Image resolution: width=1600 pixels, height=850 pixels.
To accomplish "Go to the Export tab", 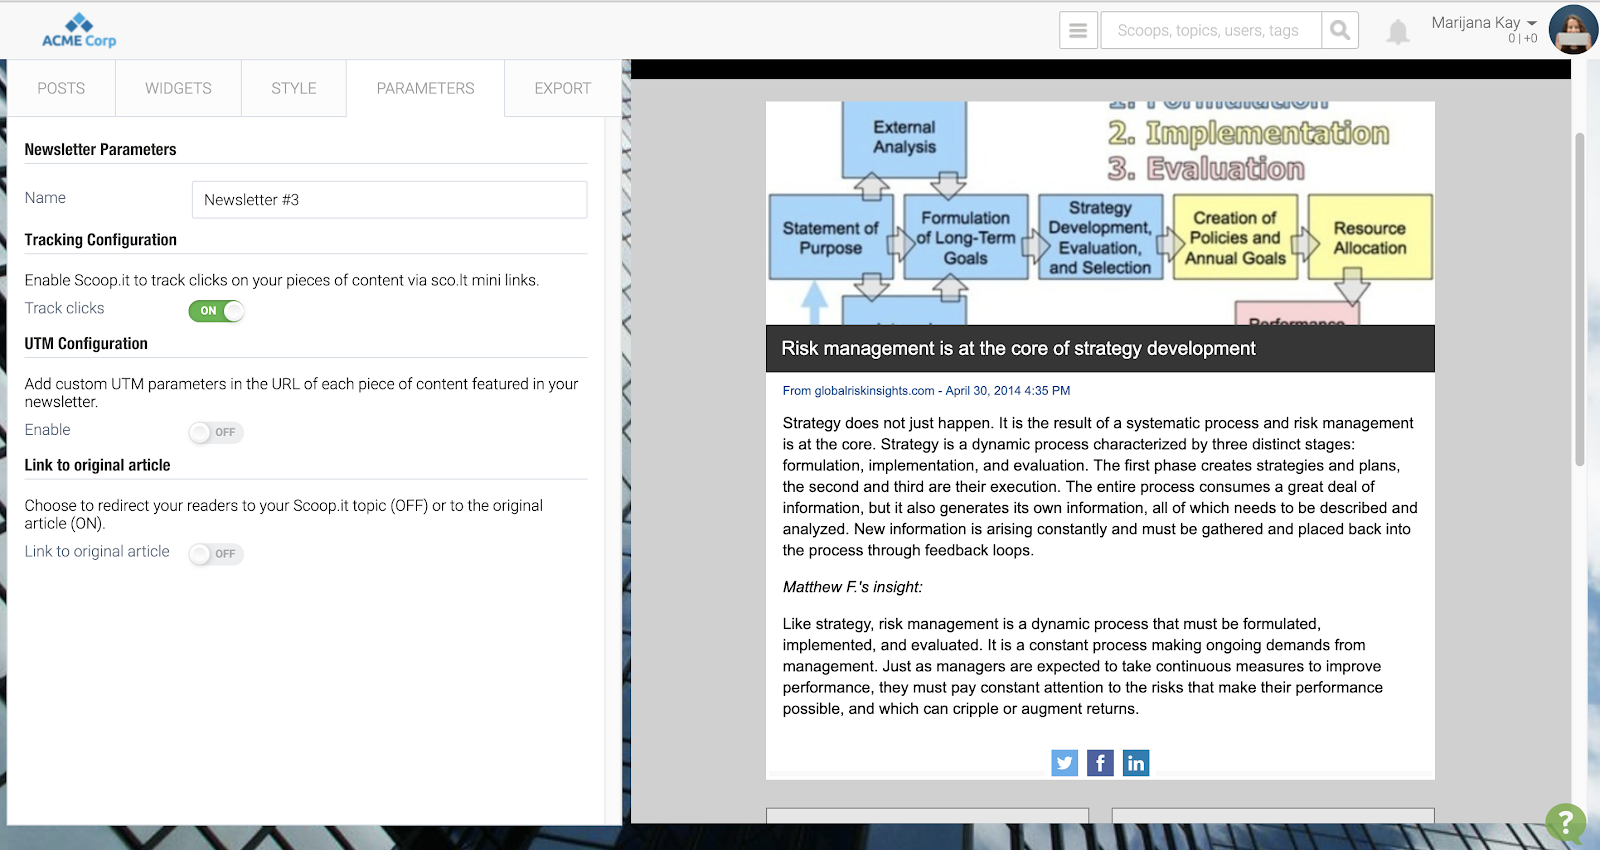I will pos(562,88).
